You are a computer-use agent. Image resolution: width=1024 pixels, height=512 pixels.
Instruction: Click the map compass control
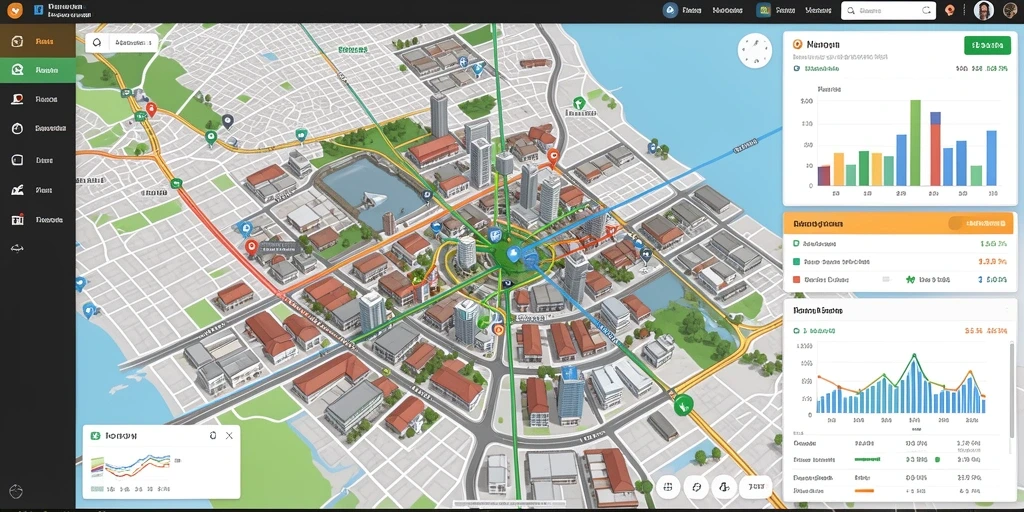(754, 51)
